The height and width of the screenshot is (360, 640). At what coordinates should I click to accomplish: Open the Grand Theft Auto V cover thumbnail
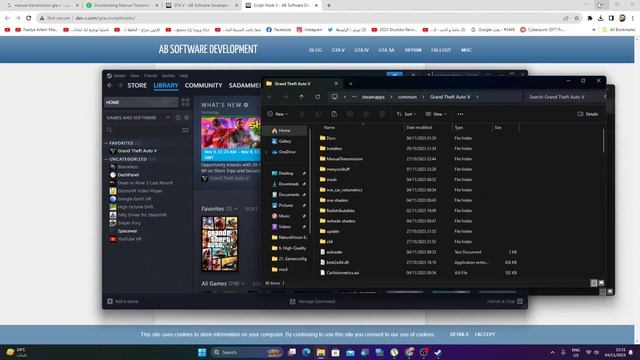pyautogui.click(x=220, y=244)
